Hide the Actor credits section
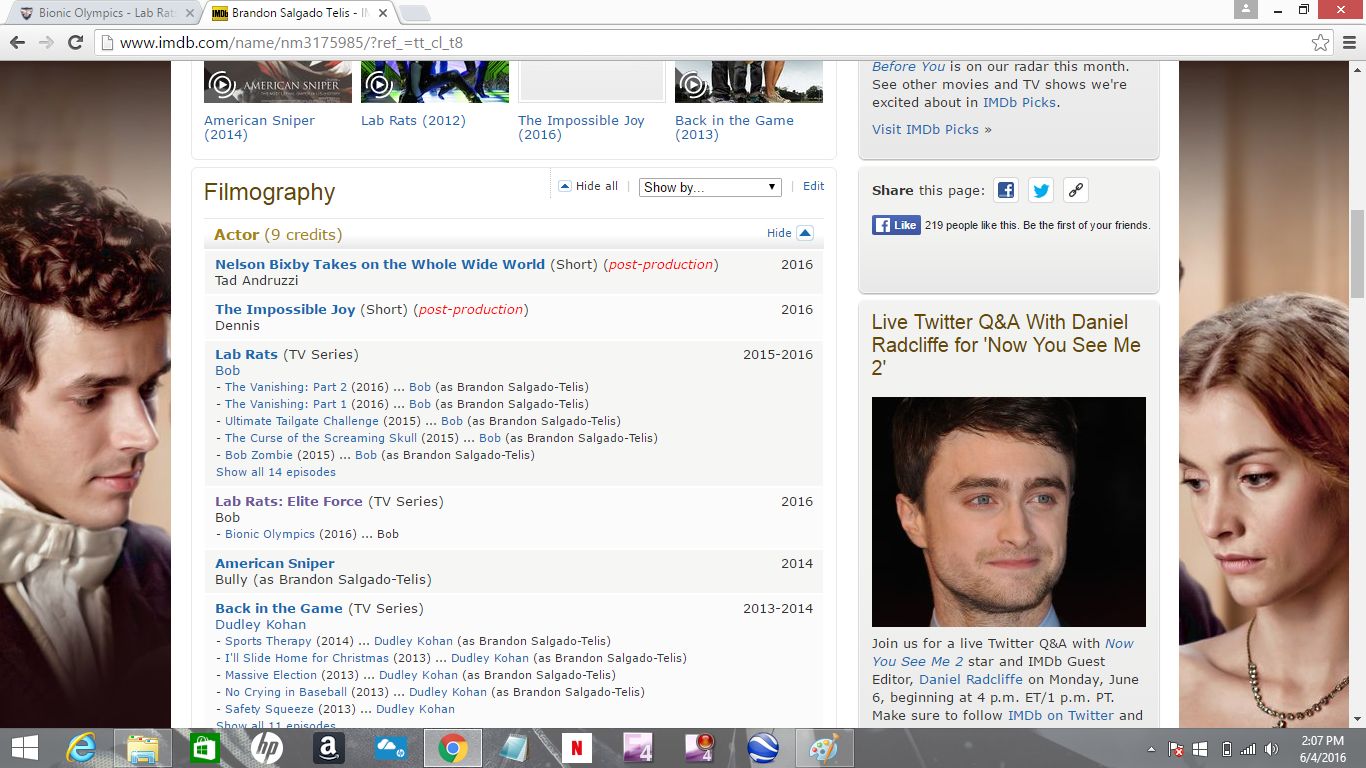The height and width of the screenshot is (768, 1366). click(790, 233)
